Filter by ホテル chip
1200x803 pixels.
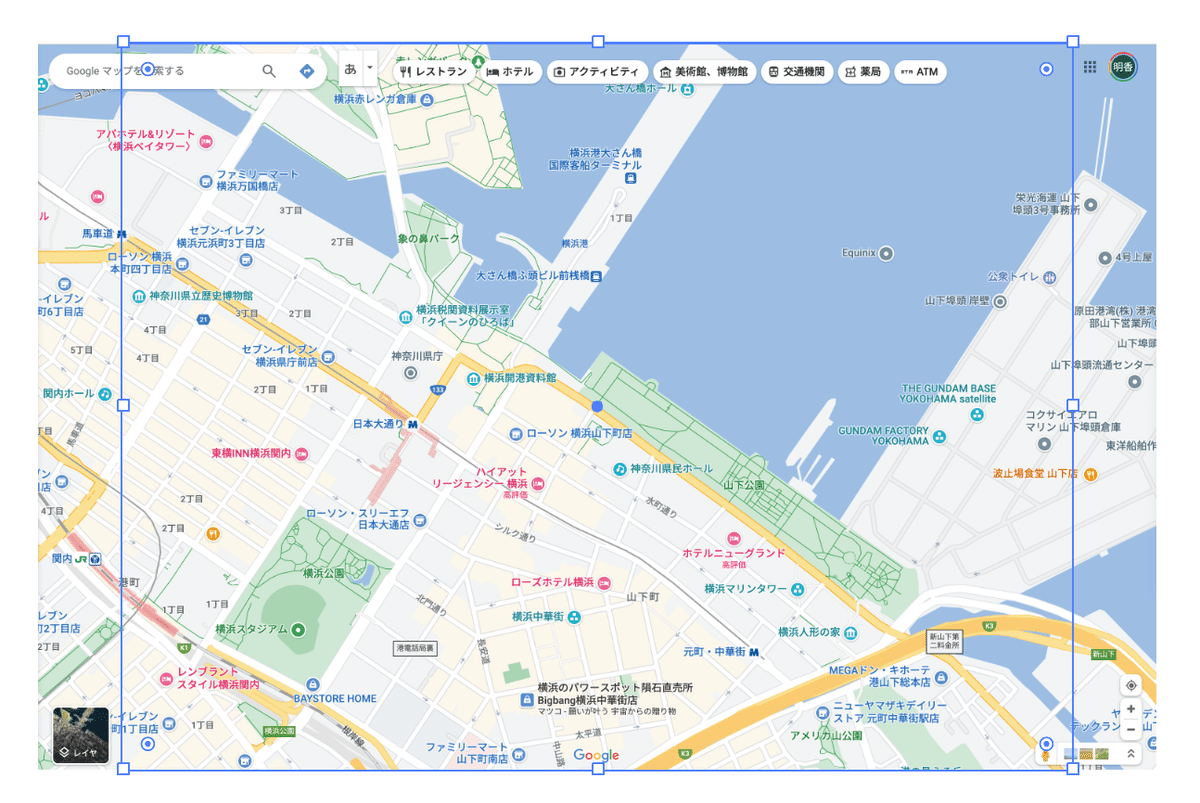pyautogui.click(x=510, y=72)
